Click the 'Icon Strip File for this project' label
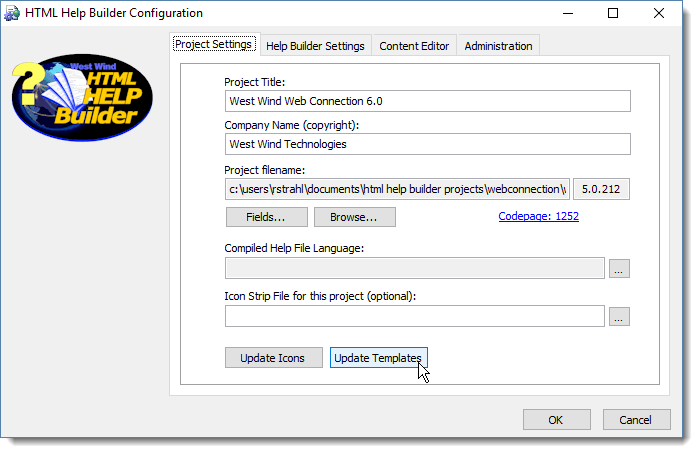Screen dimensions: 698x453 pos(320,296)
